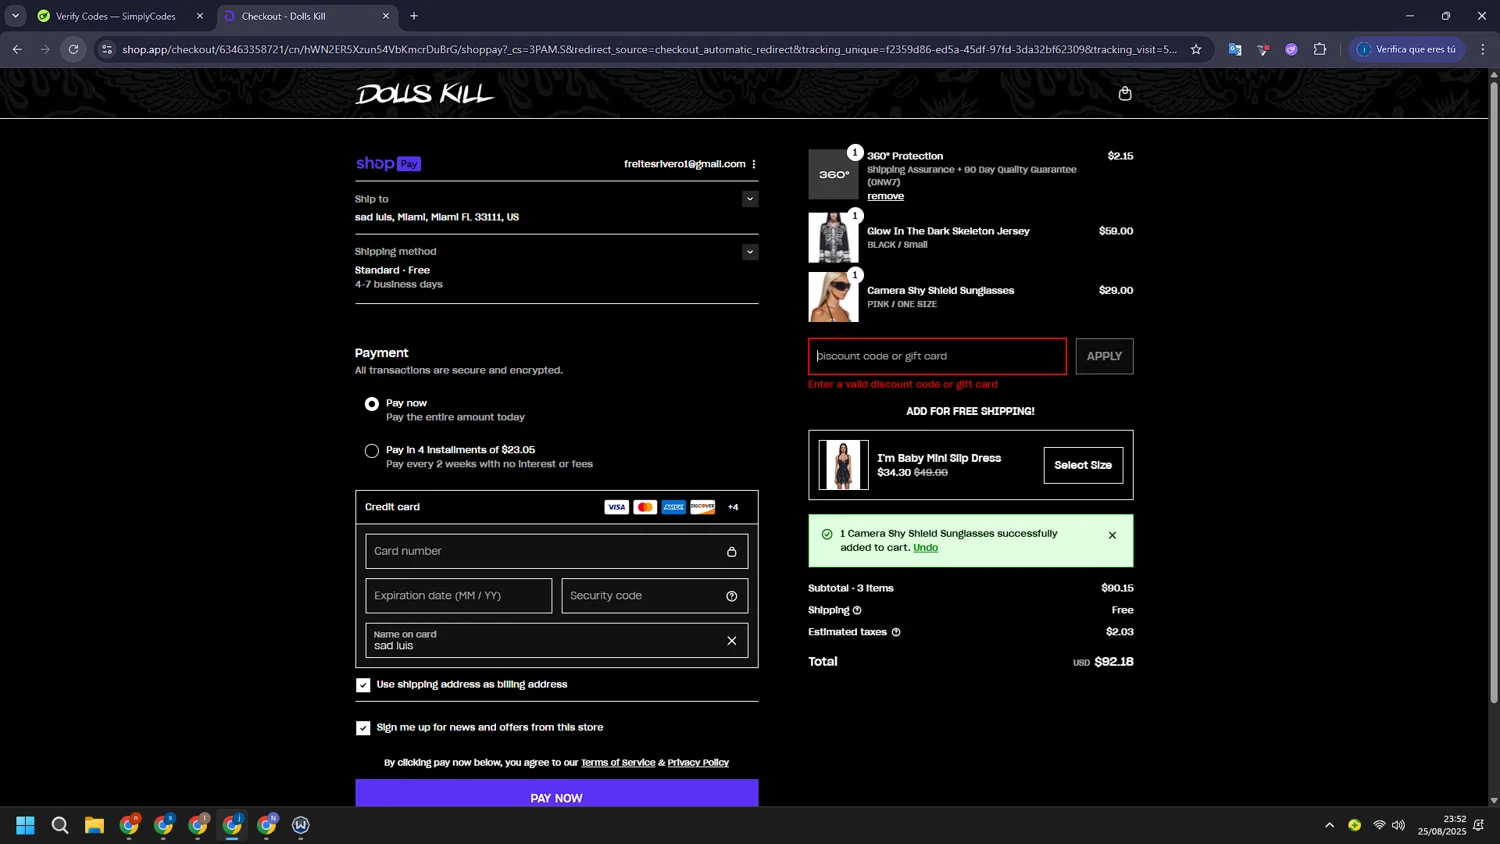Screen dimensions: 1500x844
Task: Open the browser Extensions puzzle icon
Action: [x=1320, y=49]
